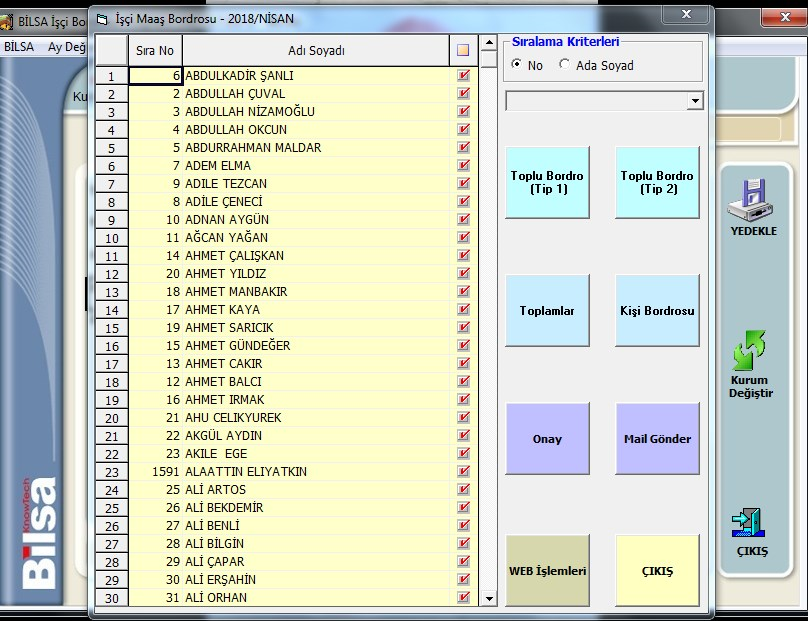The height and width of the screenshot is (621, 808).
Task: Open the BİLSA menu
Action: [x=19, y=47]
